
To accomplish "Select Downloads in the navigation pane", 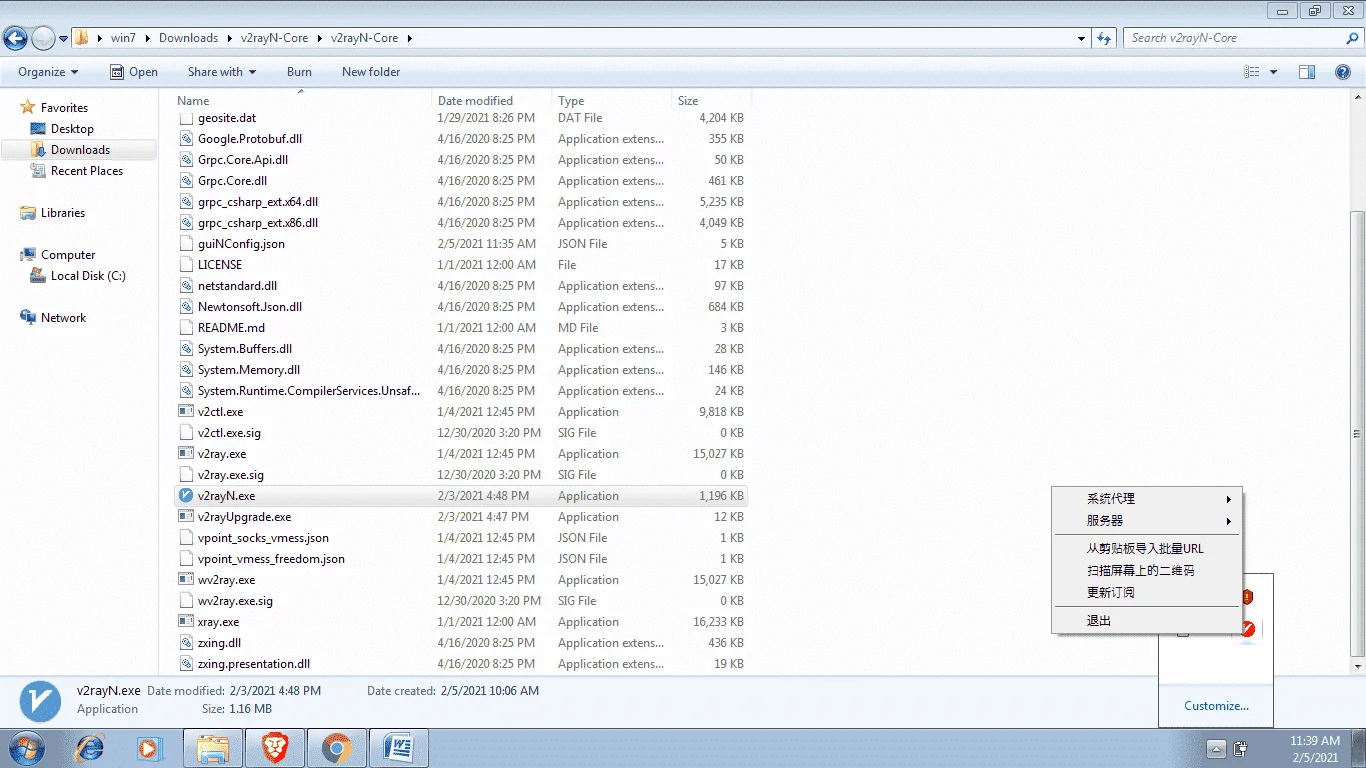I will (x=80, y=150).
